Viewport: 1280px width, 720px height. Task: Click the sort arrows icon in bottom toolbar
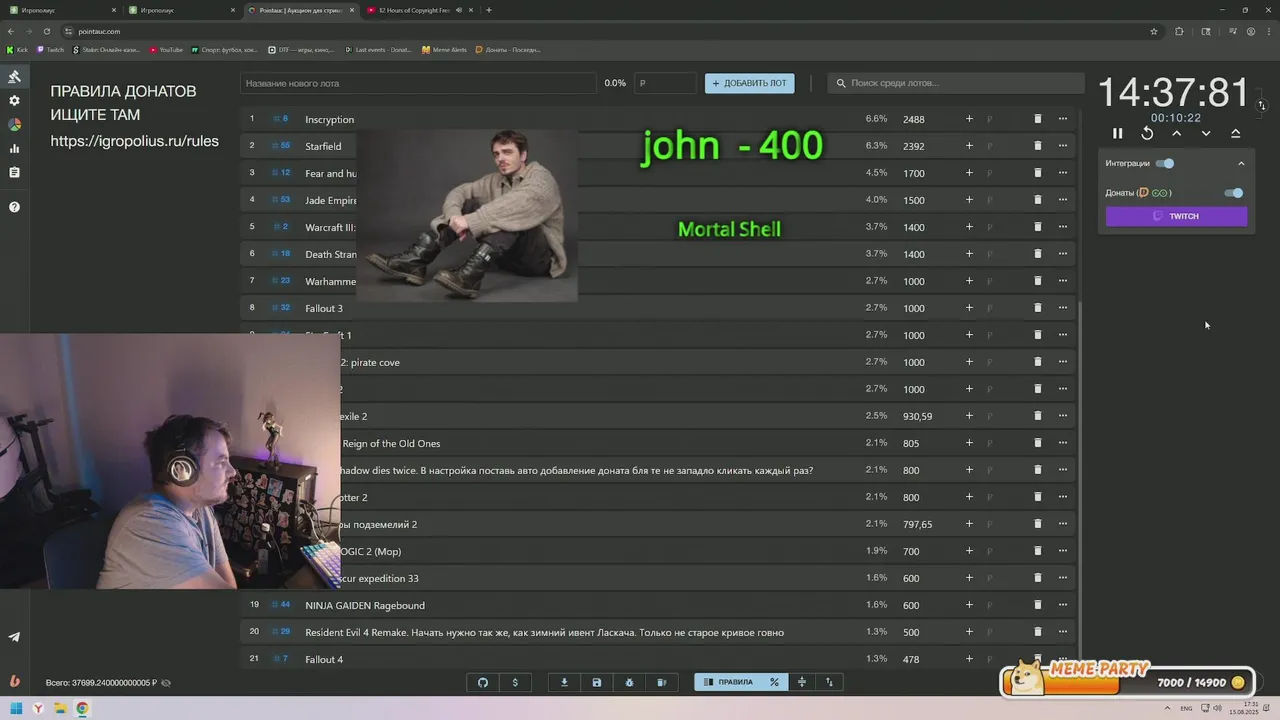[x=829, y=682]
